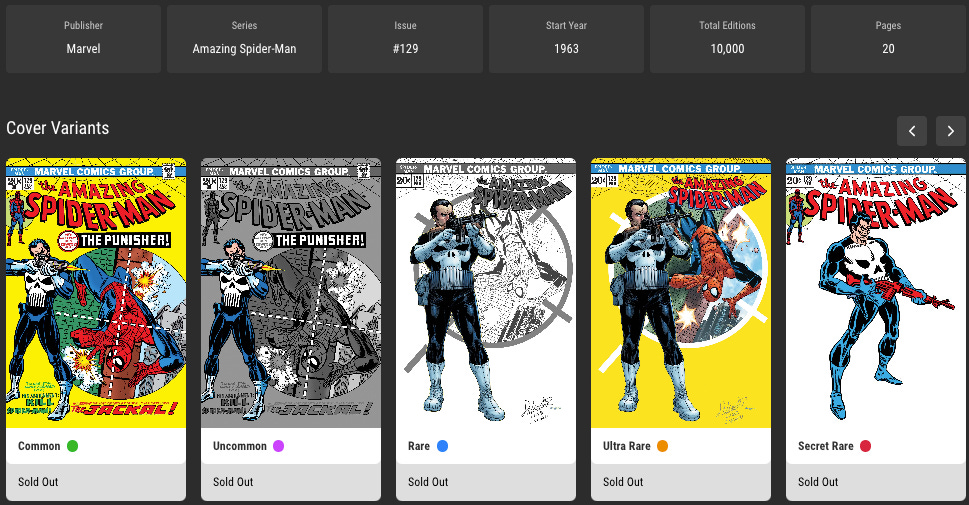Screen dimensions: 969x505
Task: Click the 10,000 total editions value
Action: (727, 48)
